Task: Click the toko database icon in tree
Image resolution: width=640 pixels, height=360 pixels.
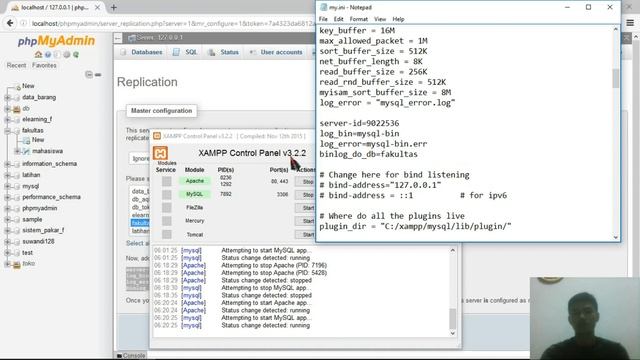Action: pos(17,264)
